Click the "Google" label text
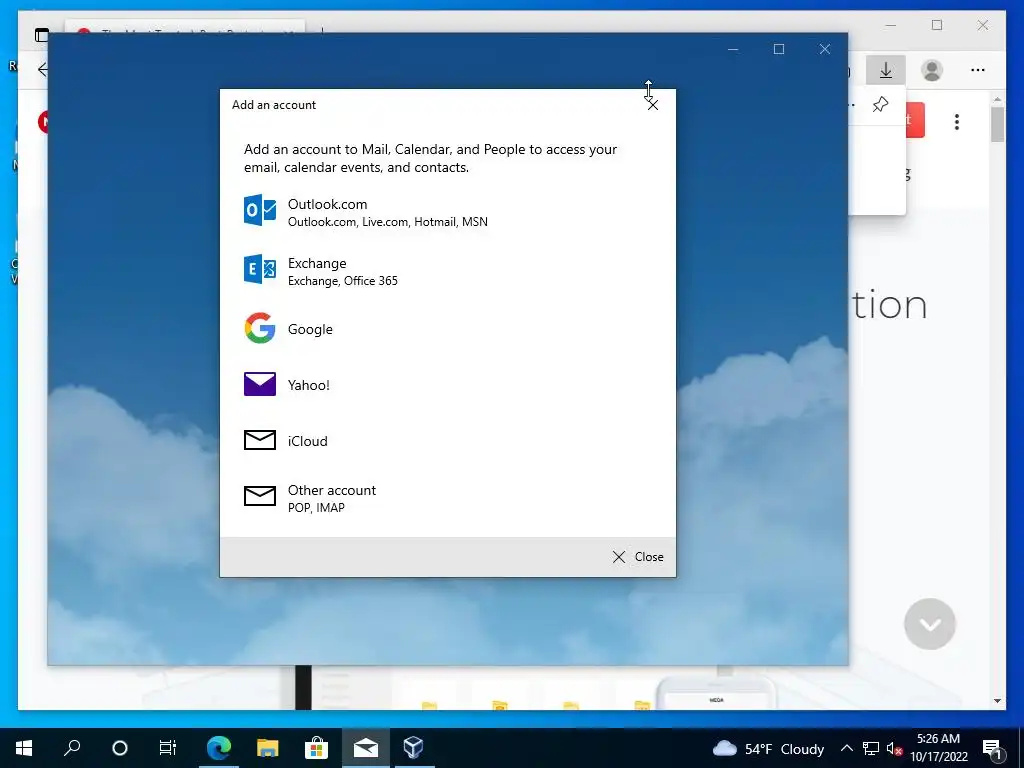1024x768 pixels. click(x=310, y=329)
